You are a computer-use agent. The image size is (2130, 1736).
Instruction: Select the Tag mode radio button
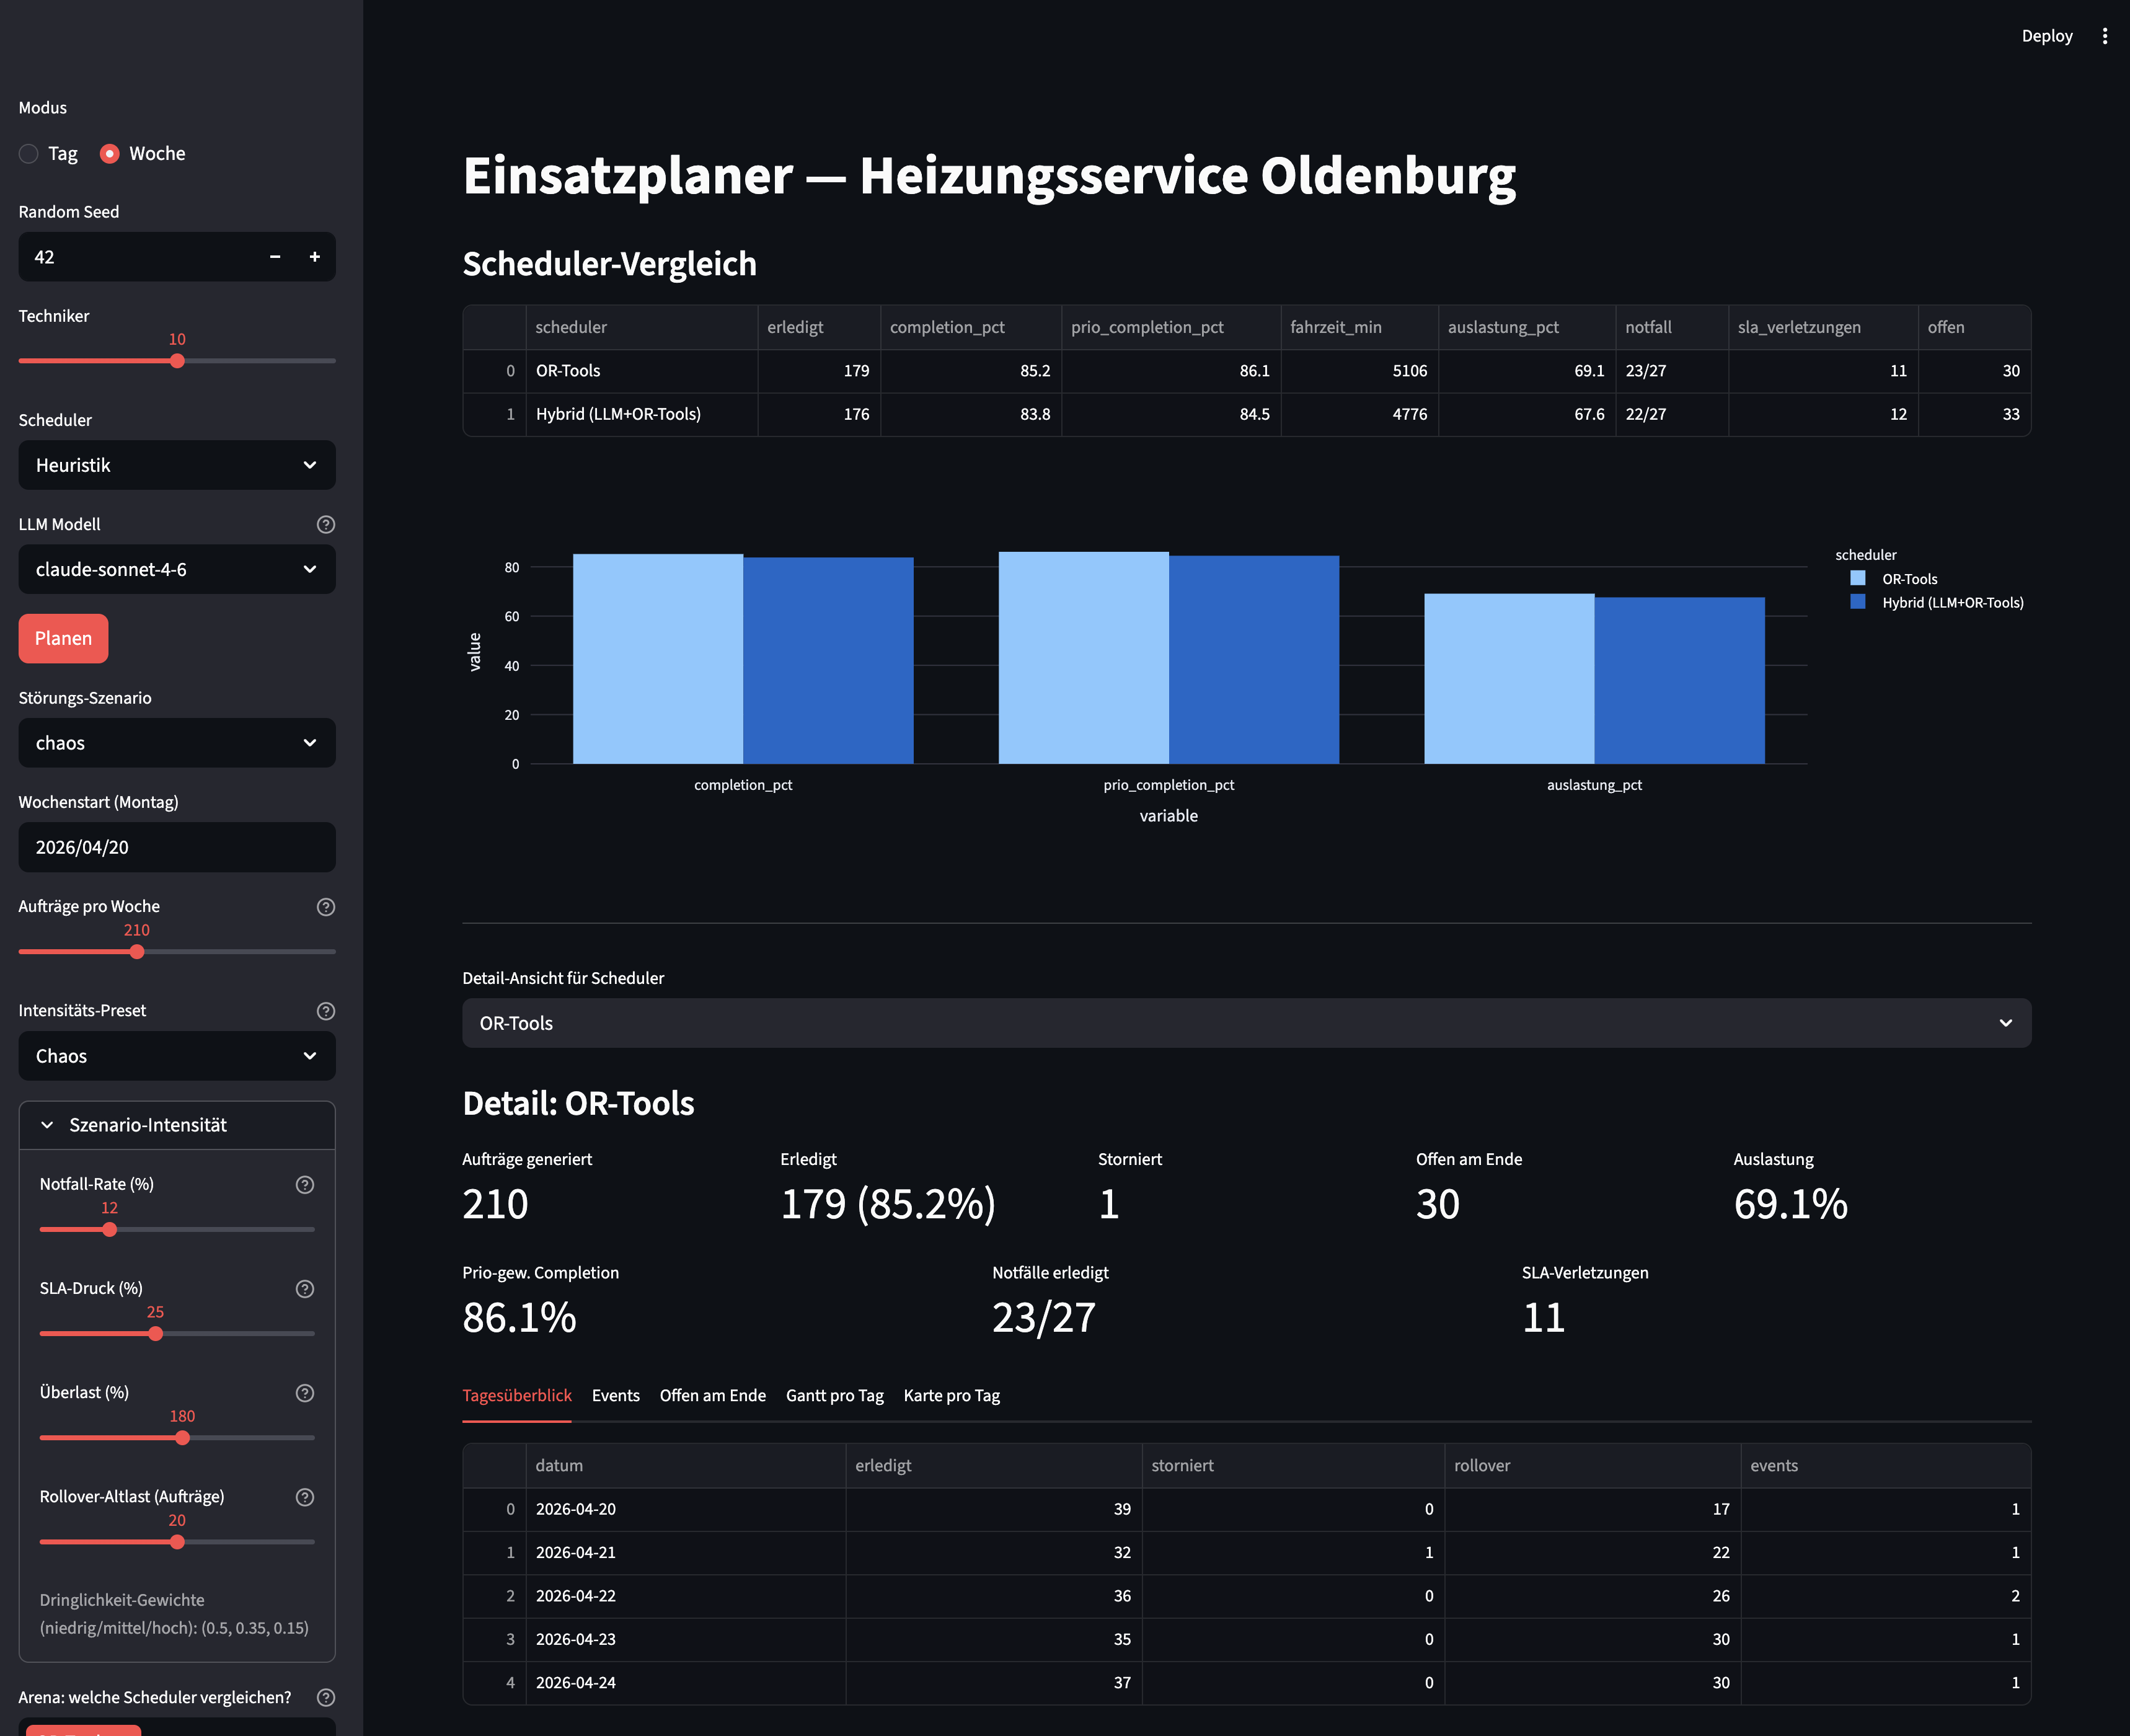[29, 154]
